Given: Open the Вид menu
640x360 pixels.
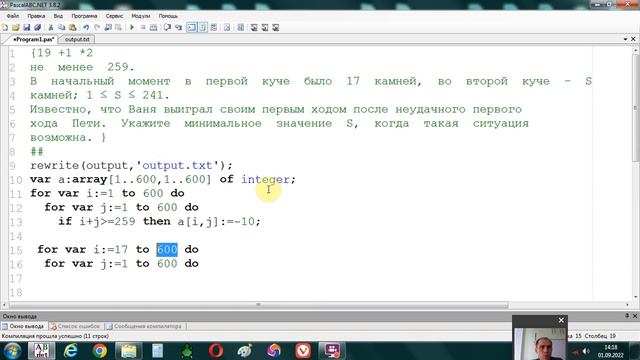Looking at the screenshot, I should (x=58, y=16).
